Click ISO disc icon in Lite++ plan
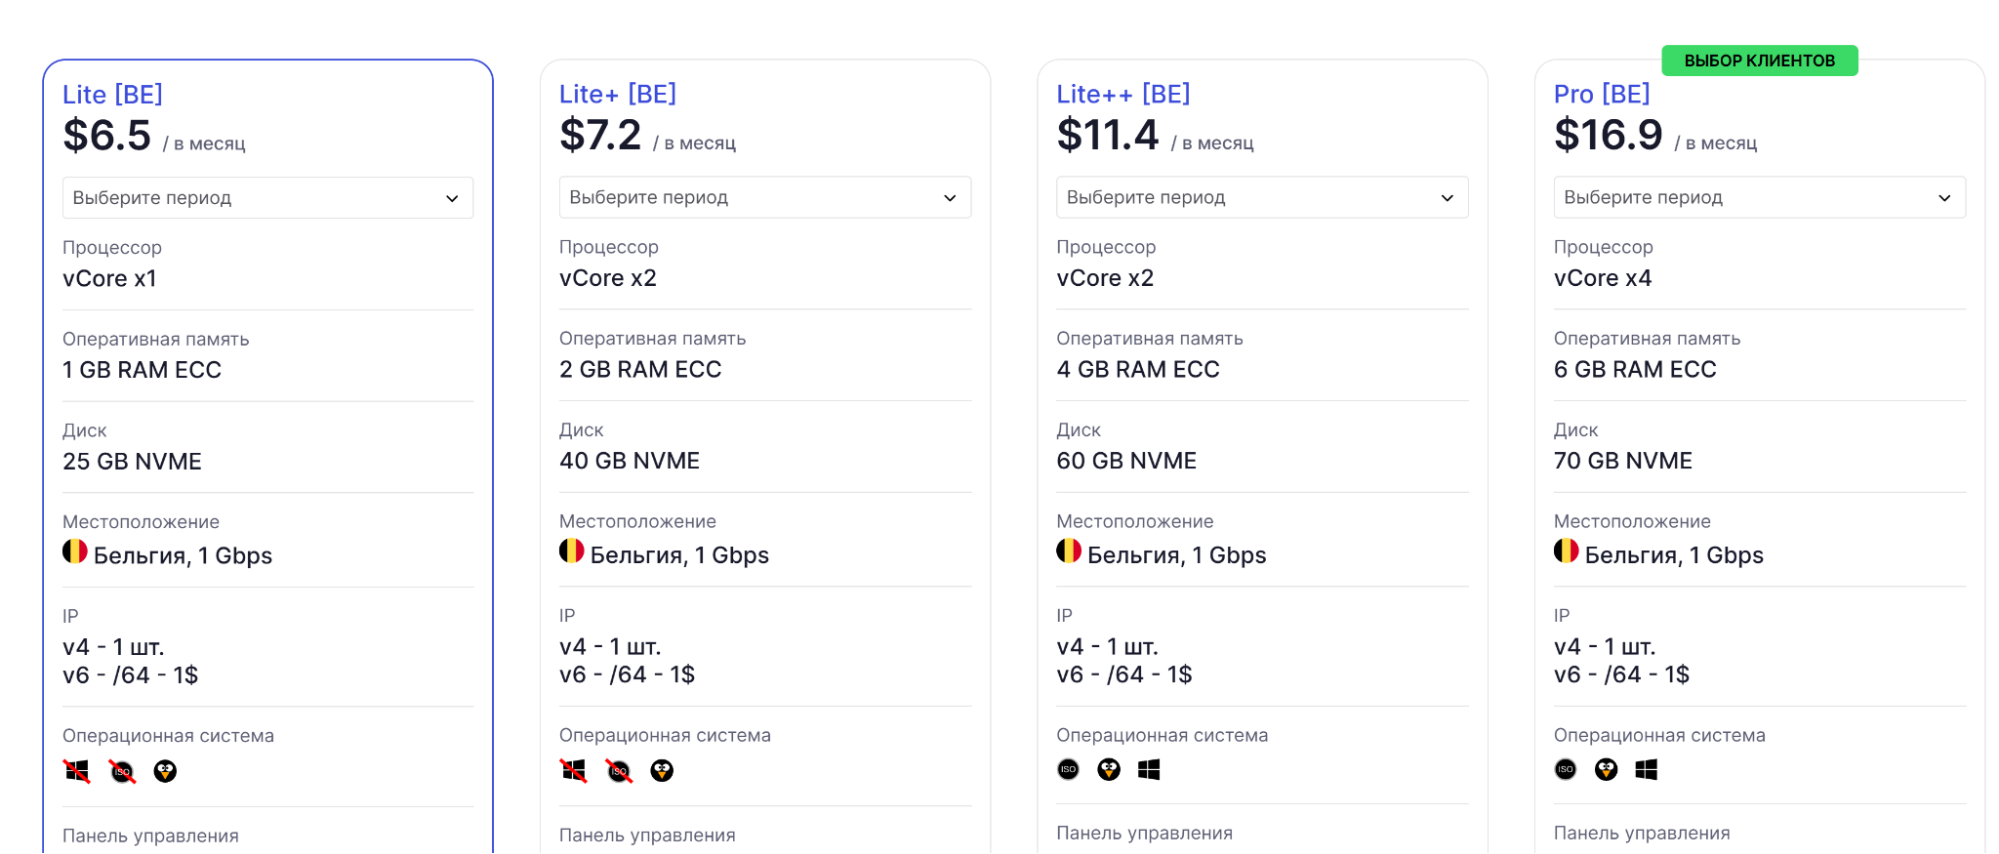The width and height of the screenshot is (1999, 854). coord(1068,769)
